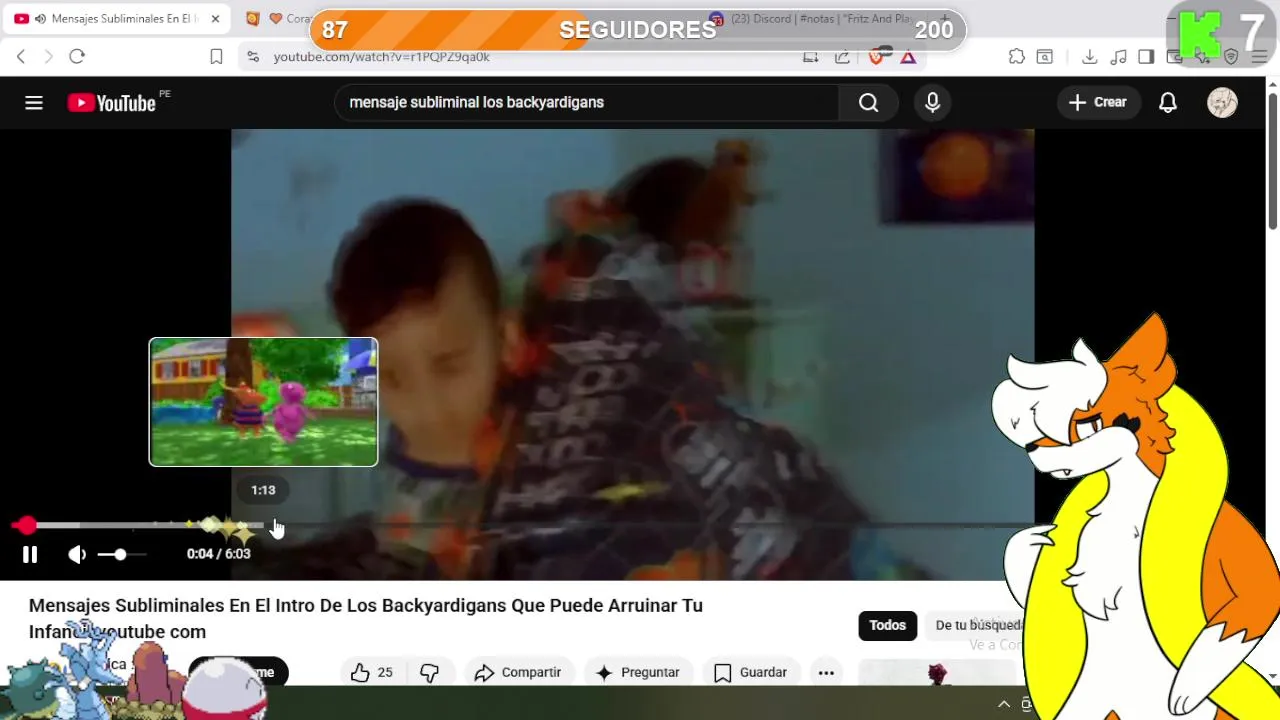Open browser downloads icon
Viewport: 1280px width, 720px height.
click(x=1090, y=57)
